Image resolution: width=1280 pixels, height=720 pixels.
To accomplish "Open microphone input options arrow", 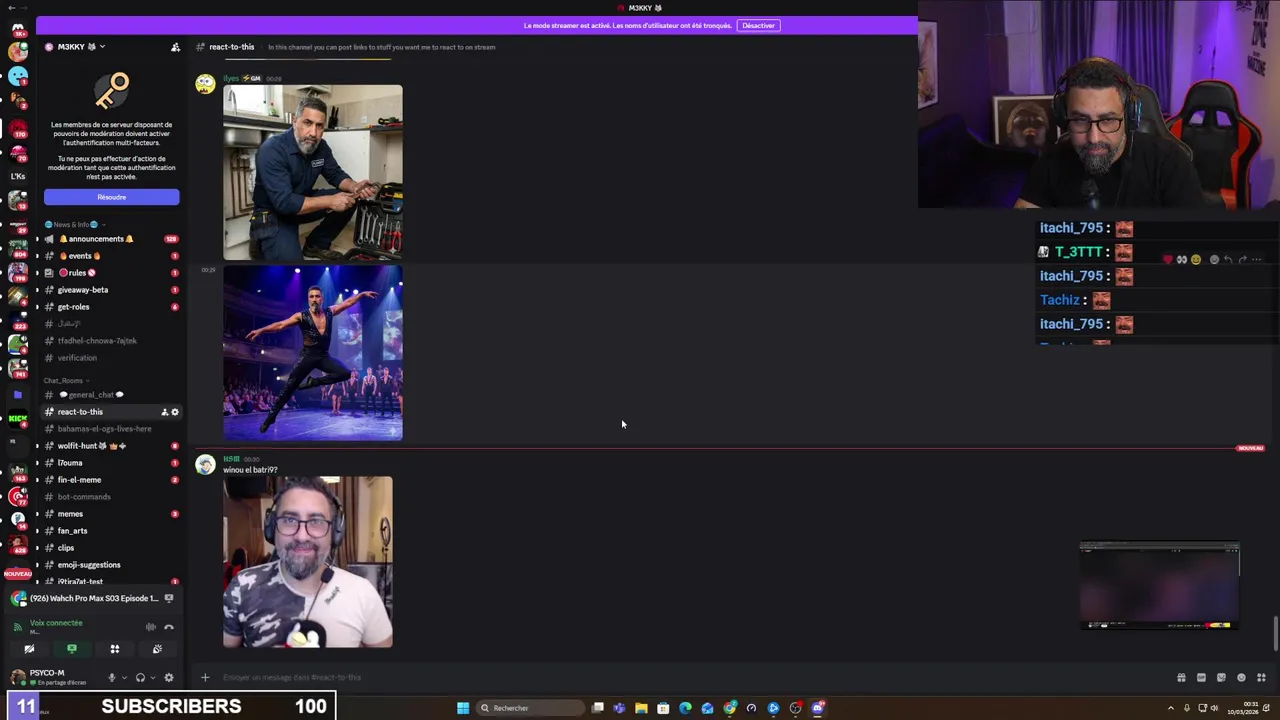I will 123,678.
